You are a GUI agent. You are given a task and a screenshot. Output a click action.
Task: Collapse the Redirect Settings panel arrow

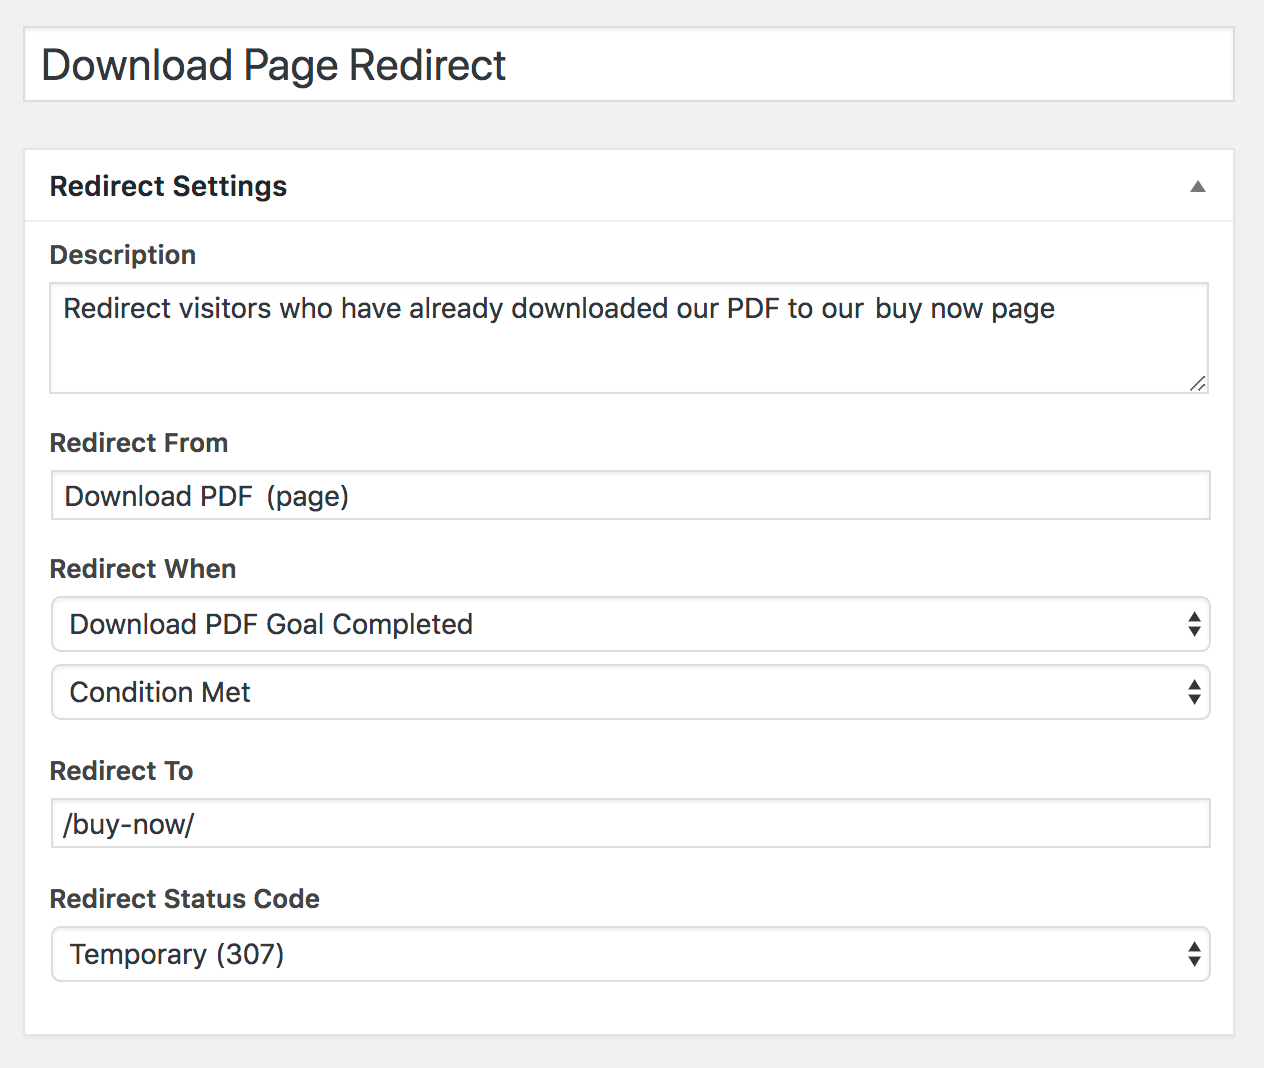tap(1197, 187)
